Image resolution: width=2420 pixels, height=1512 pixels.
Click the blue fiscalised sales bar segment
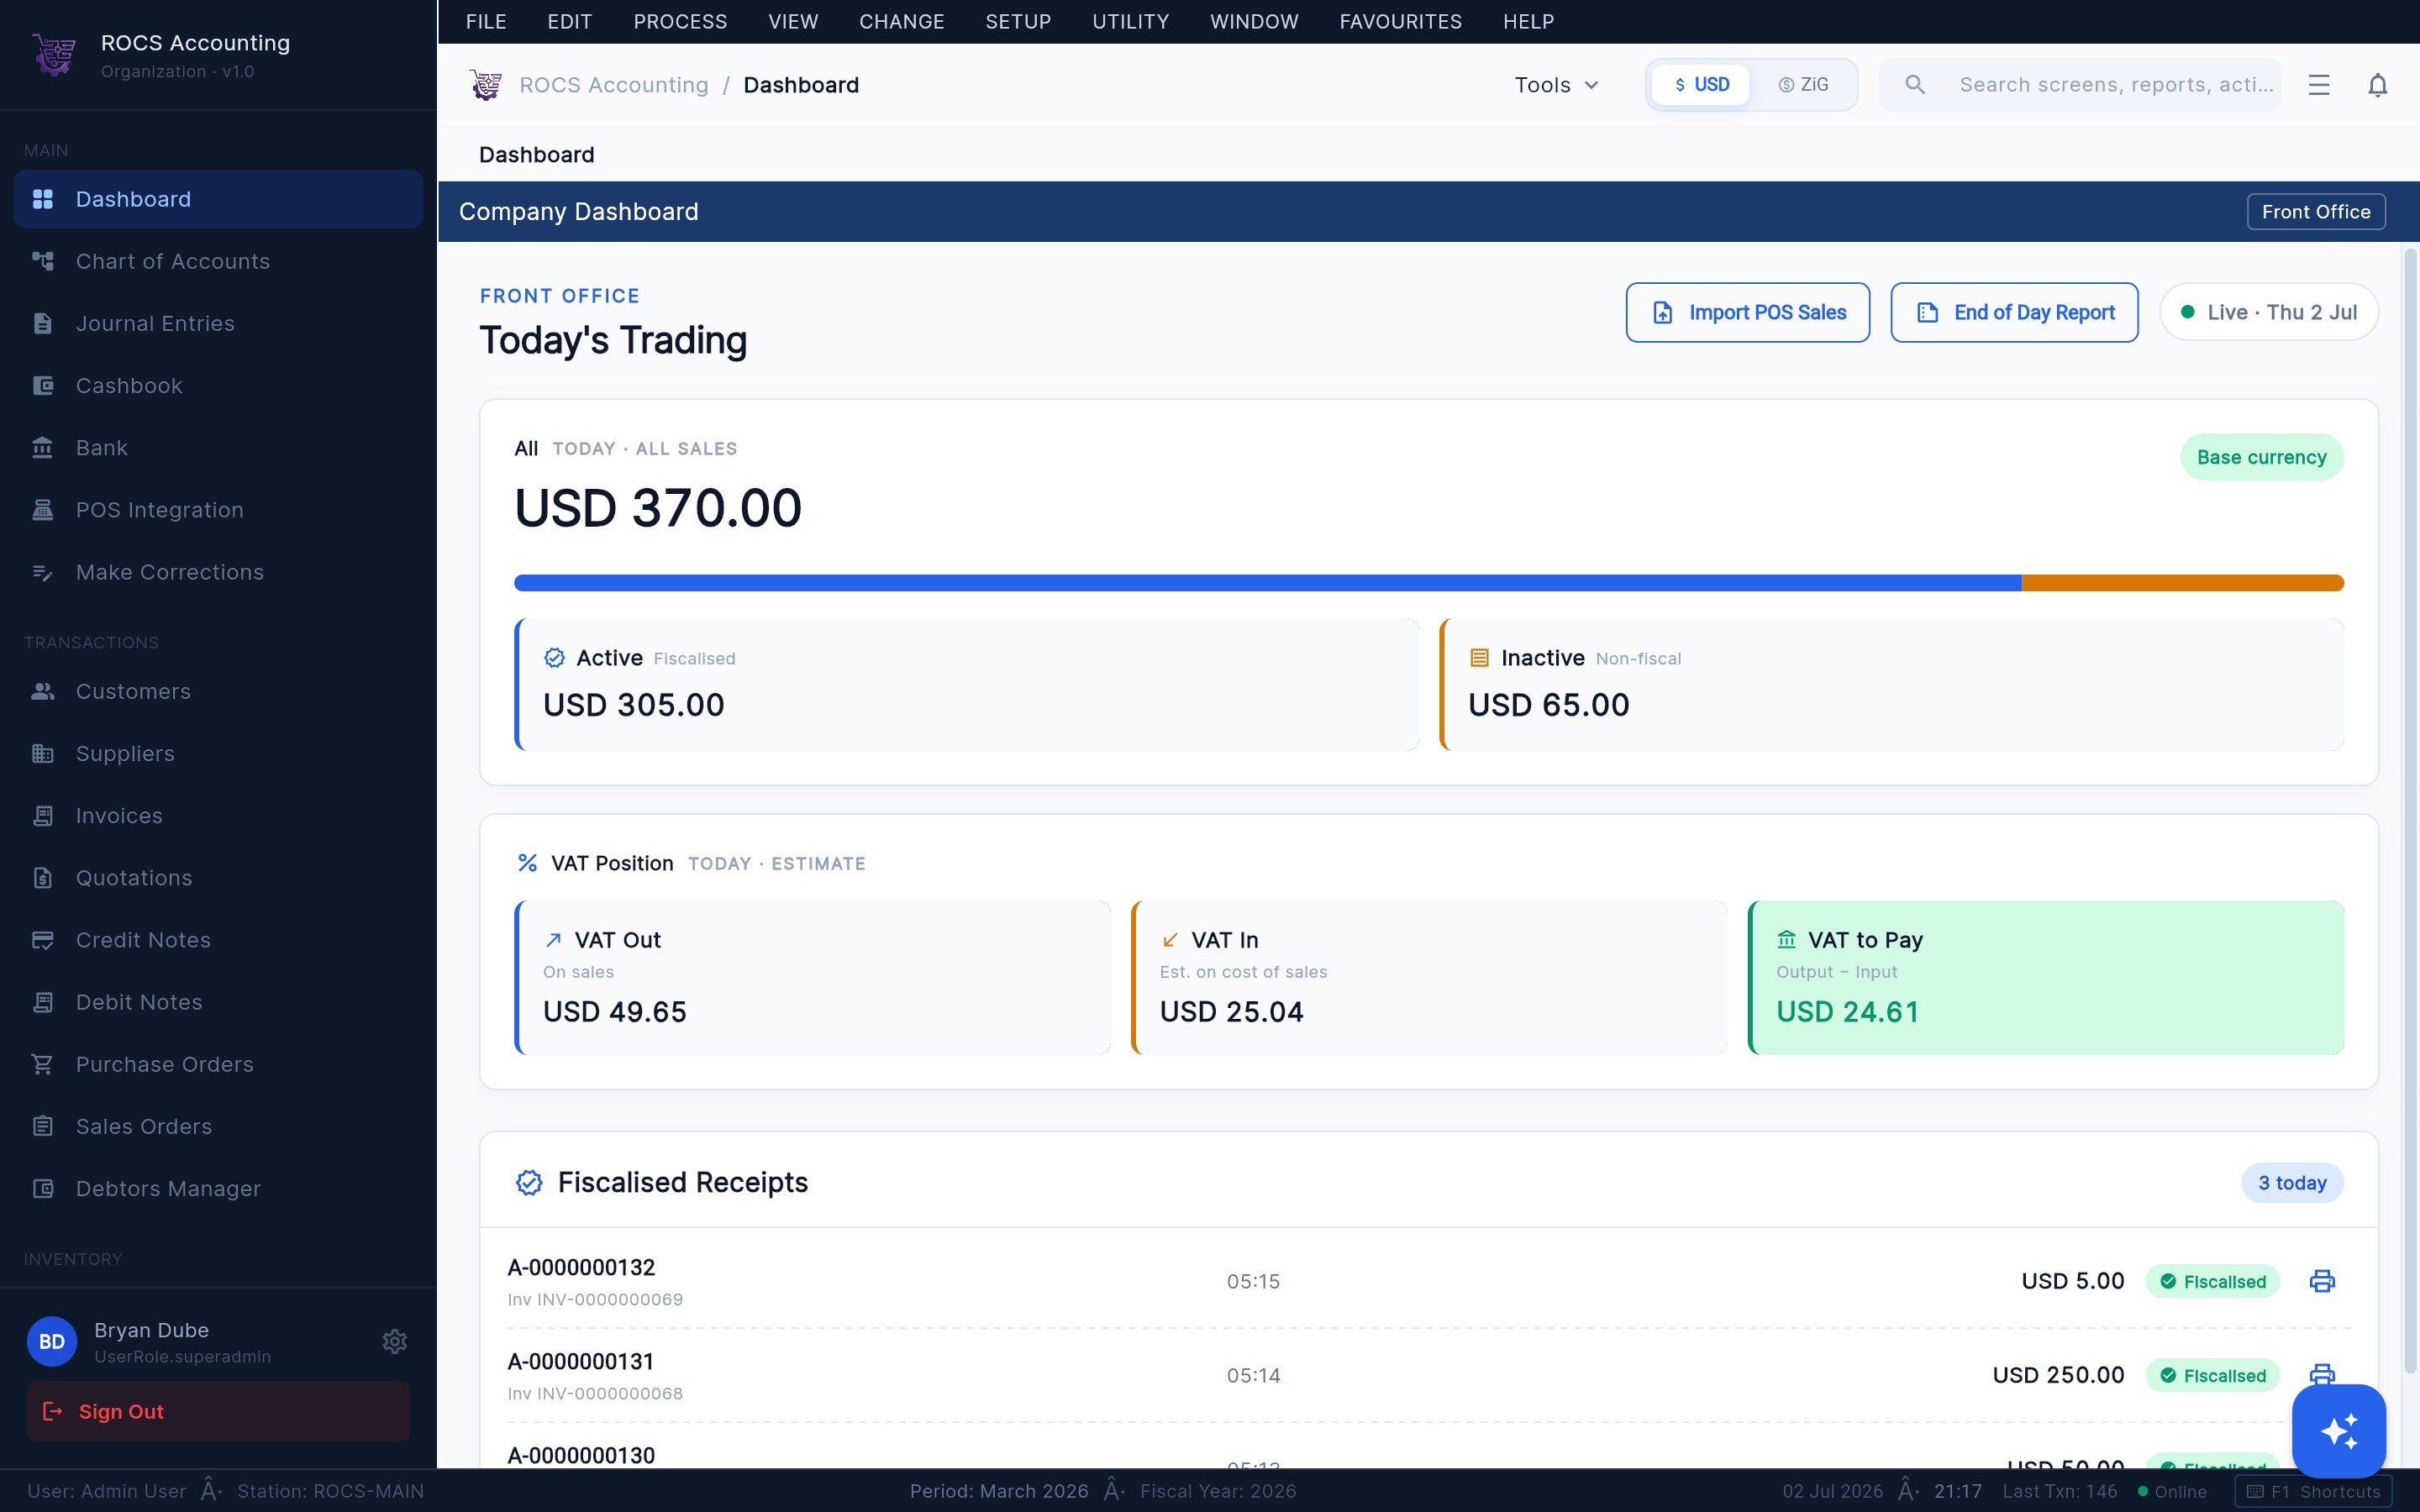pyautogui.click(x=1268, y=583)
